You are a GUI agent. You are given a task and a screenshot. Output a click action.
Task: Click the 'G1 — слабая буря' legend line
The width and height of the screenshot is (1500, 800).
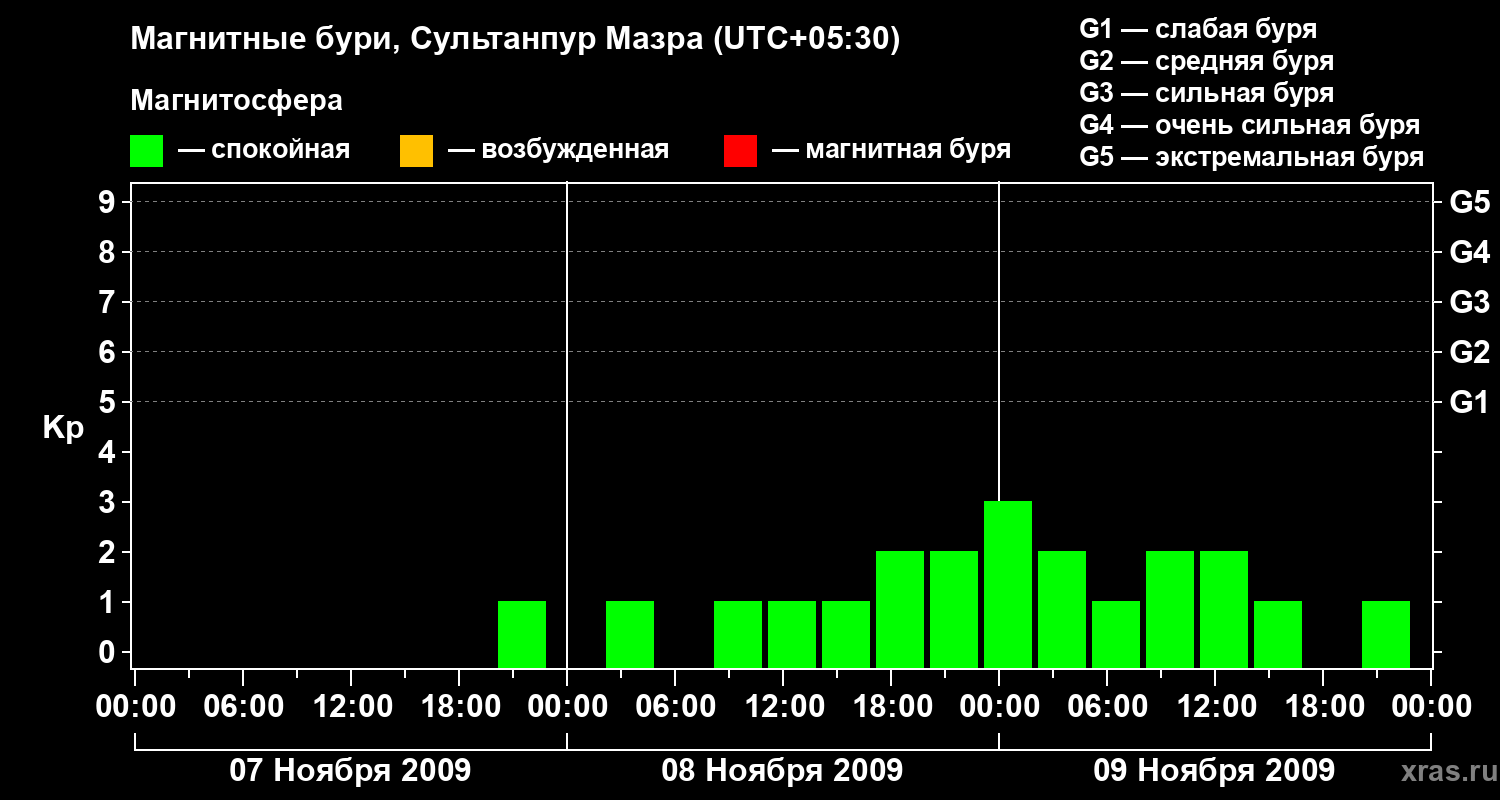coord(1198,29)
